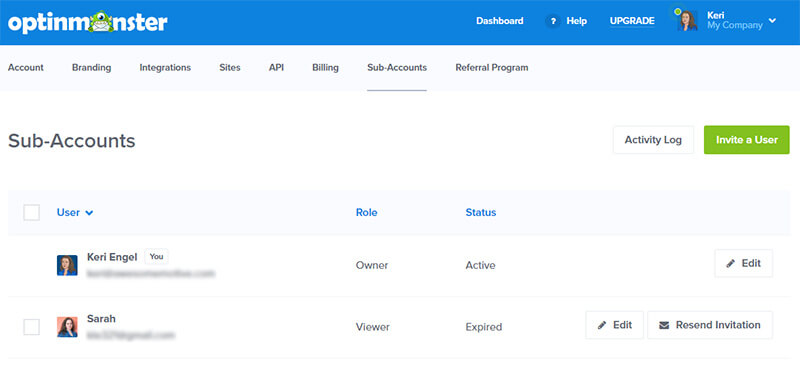800x373 pixels.
Task: Click Sarah's profile picture
Action: click(x=67, y=327)
